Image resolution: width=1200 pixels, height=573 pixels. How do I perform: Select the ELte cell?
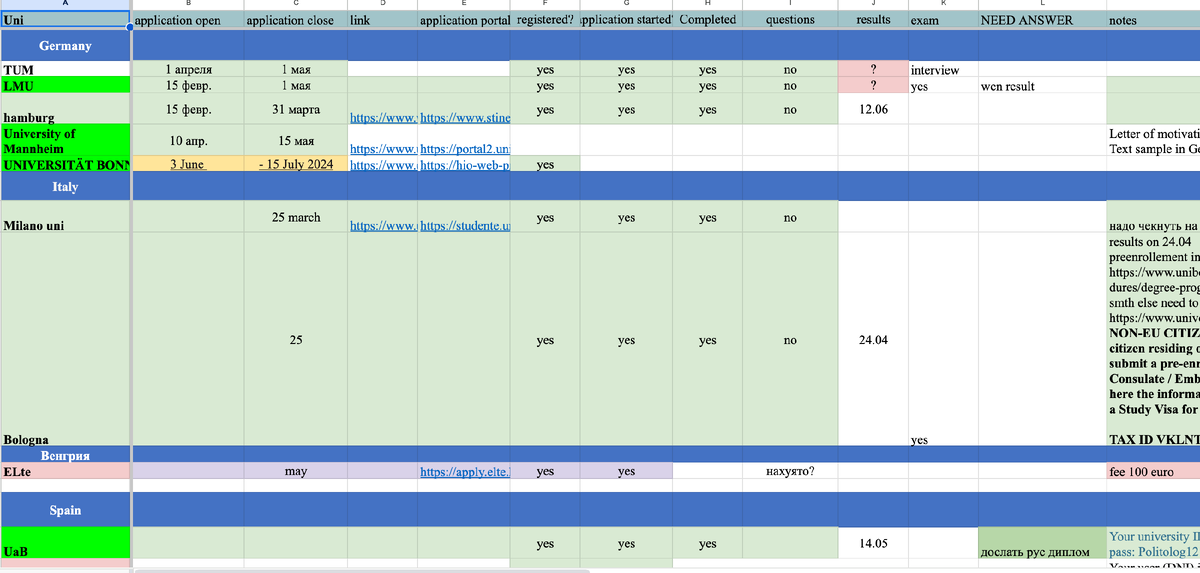pos(66,471)
